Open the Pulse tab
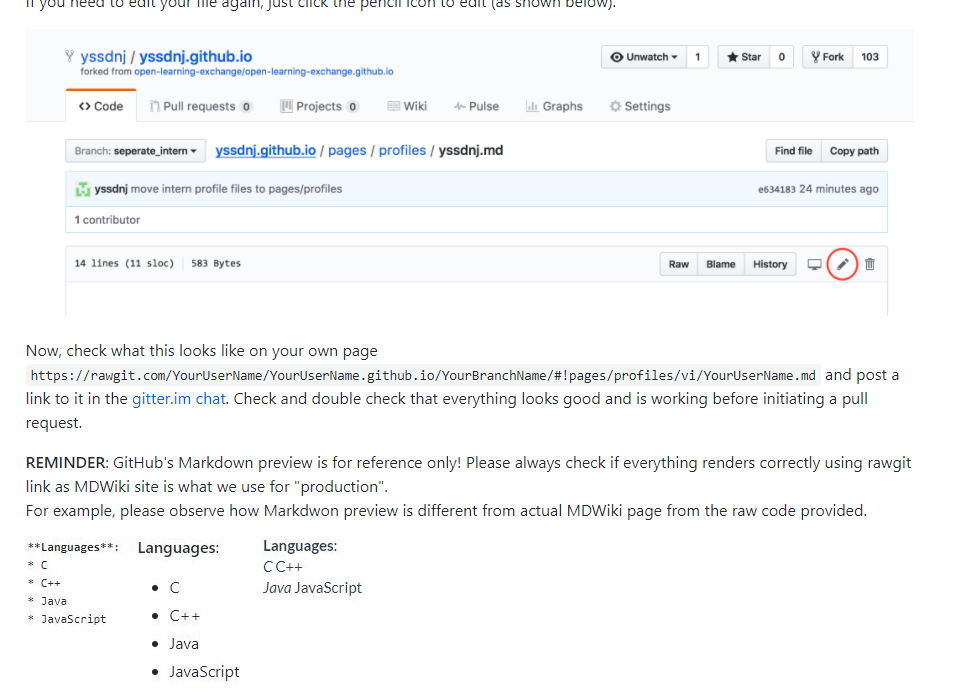 click(x=476, y=106)
